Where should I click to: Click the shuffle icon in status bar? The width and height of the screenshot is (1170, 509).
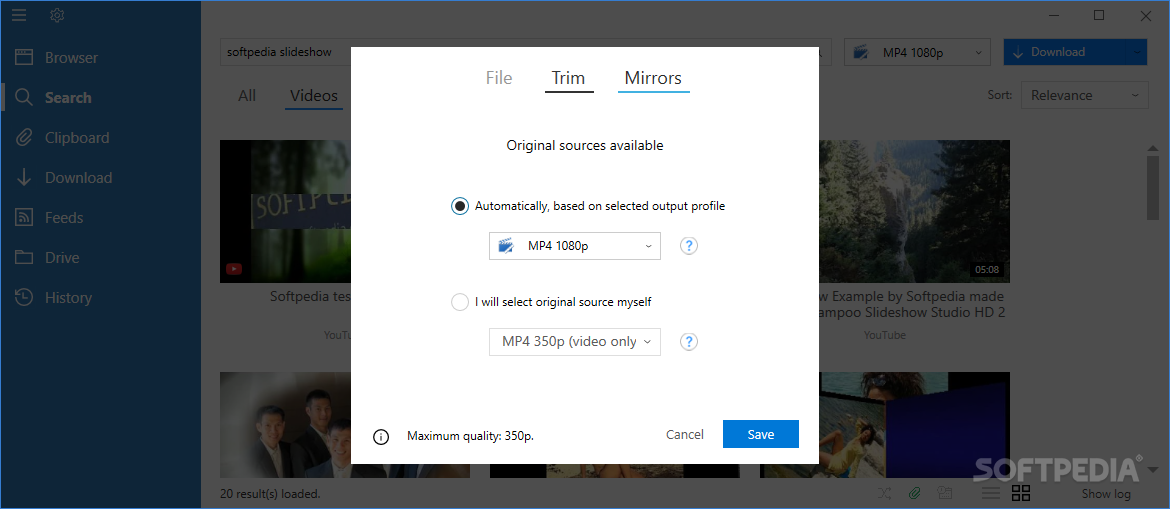coord(885,493)
